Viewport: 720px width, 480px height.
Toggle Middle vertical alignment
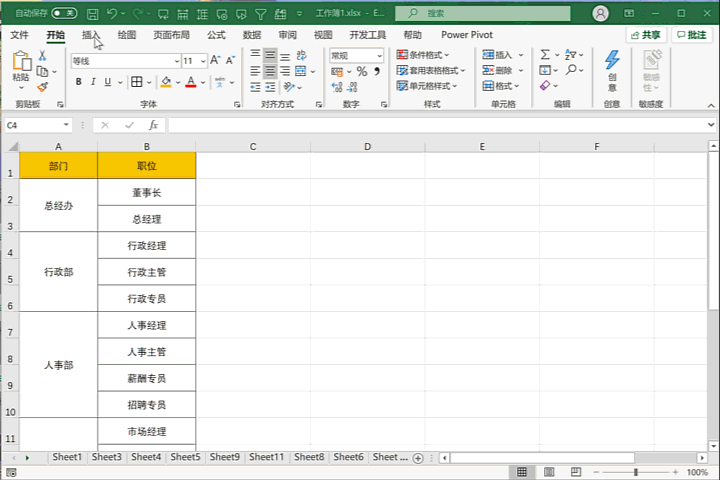pyautogui.click(x=270, y=56)
